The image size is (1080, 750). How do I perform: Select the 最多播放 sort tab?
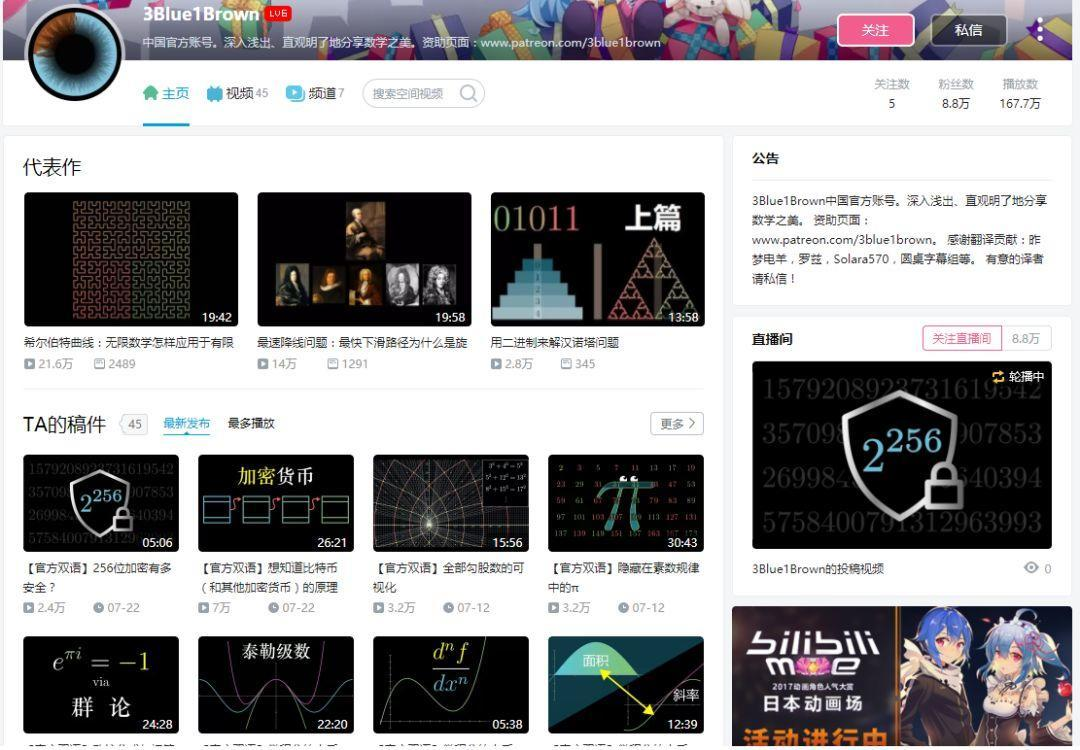(x=251, y=423)
